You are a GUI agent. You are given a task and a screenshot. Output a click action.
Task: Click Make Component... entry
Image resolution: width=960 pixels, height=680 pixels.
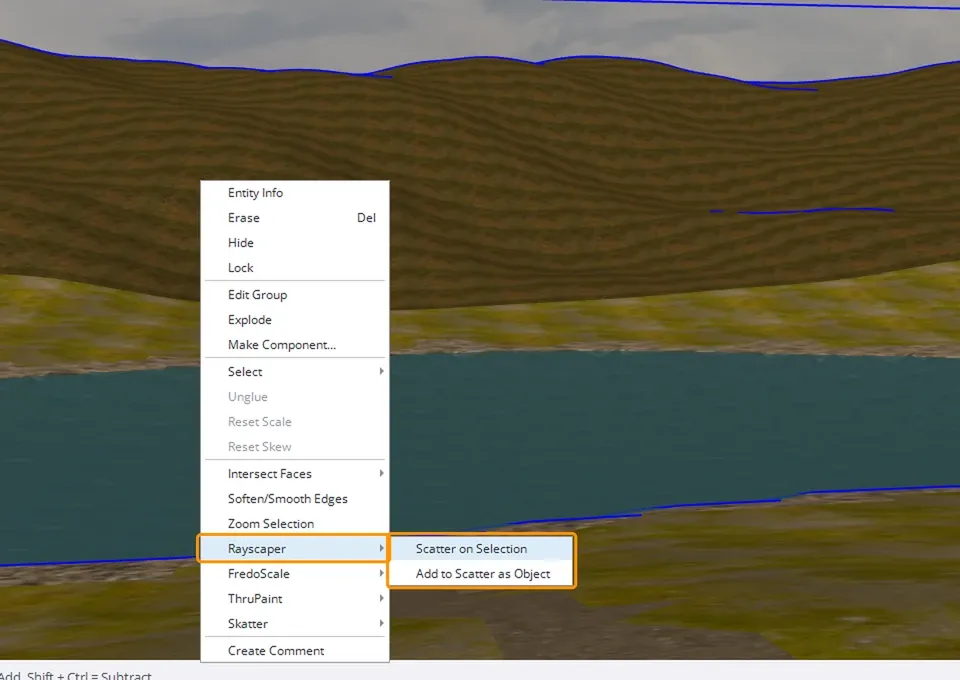coord(294,345)
